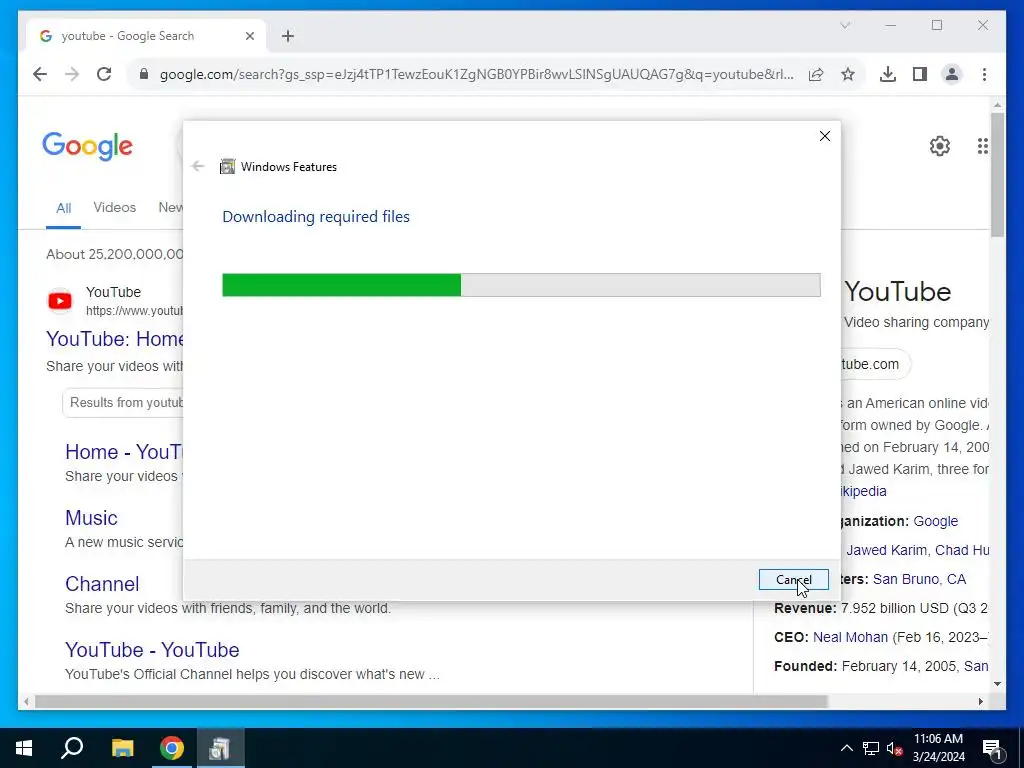
Task: Open Neal Mohan CEO link
Action: [x=850, y=637]
